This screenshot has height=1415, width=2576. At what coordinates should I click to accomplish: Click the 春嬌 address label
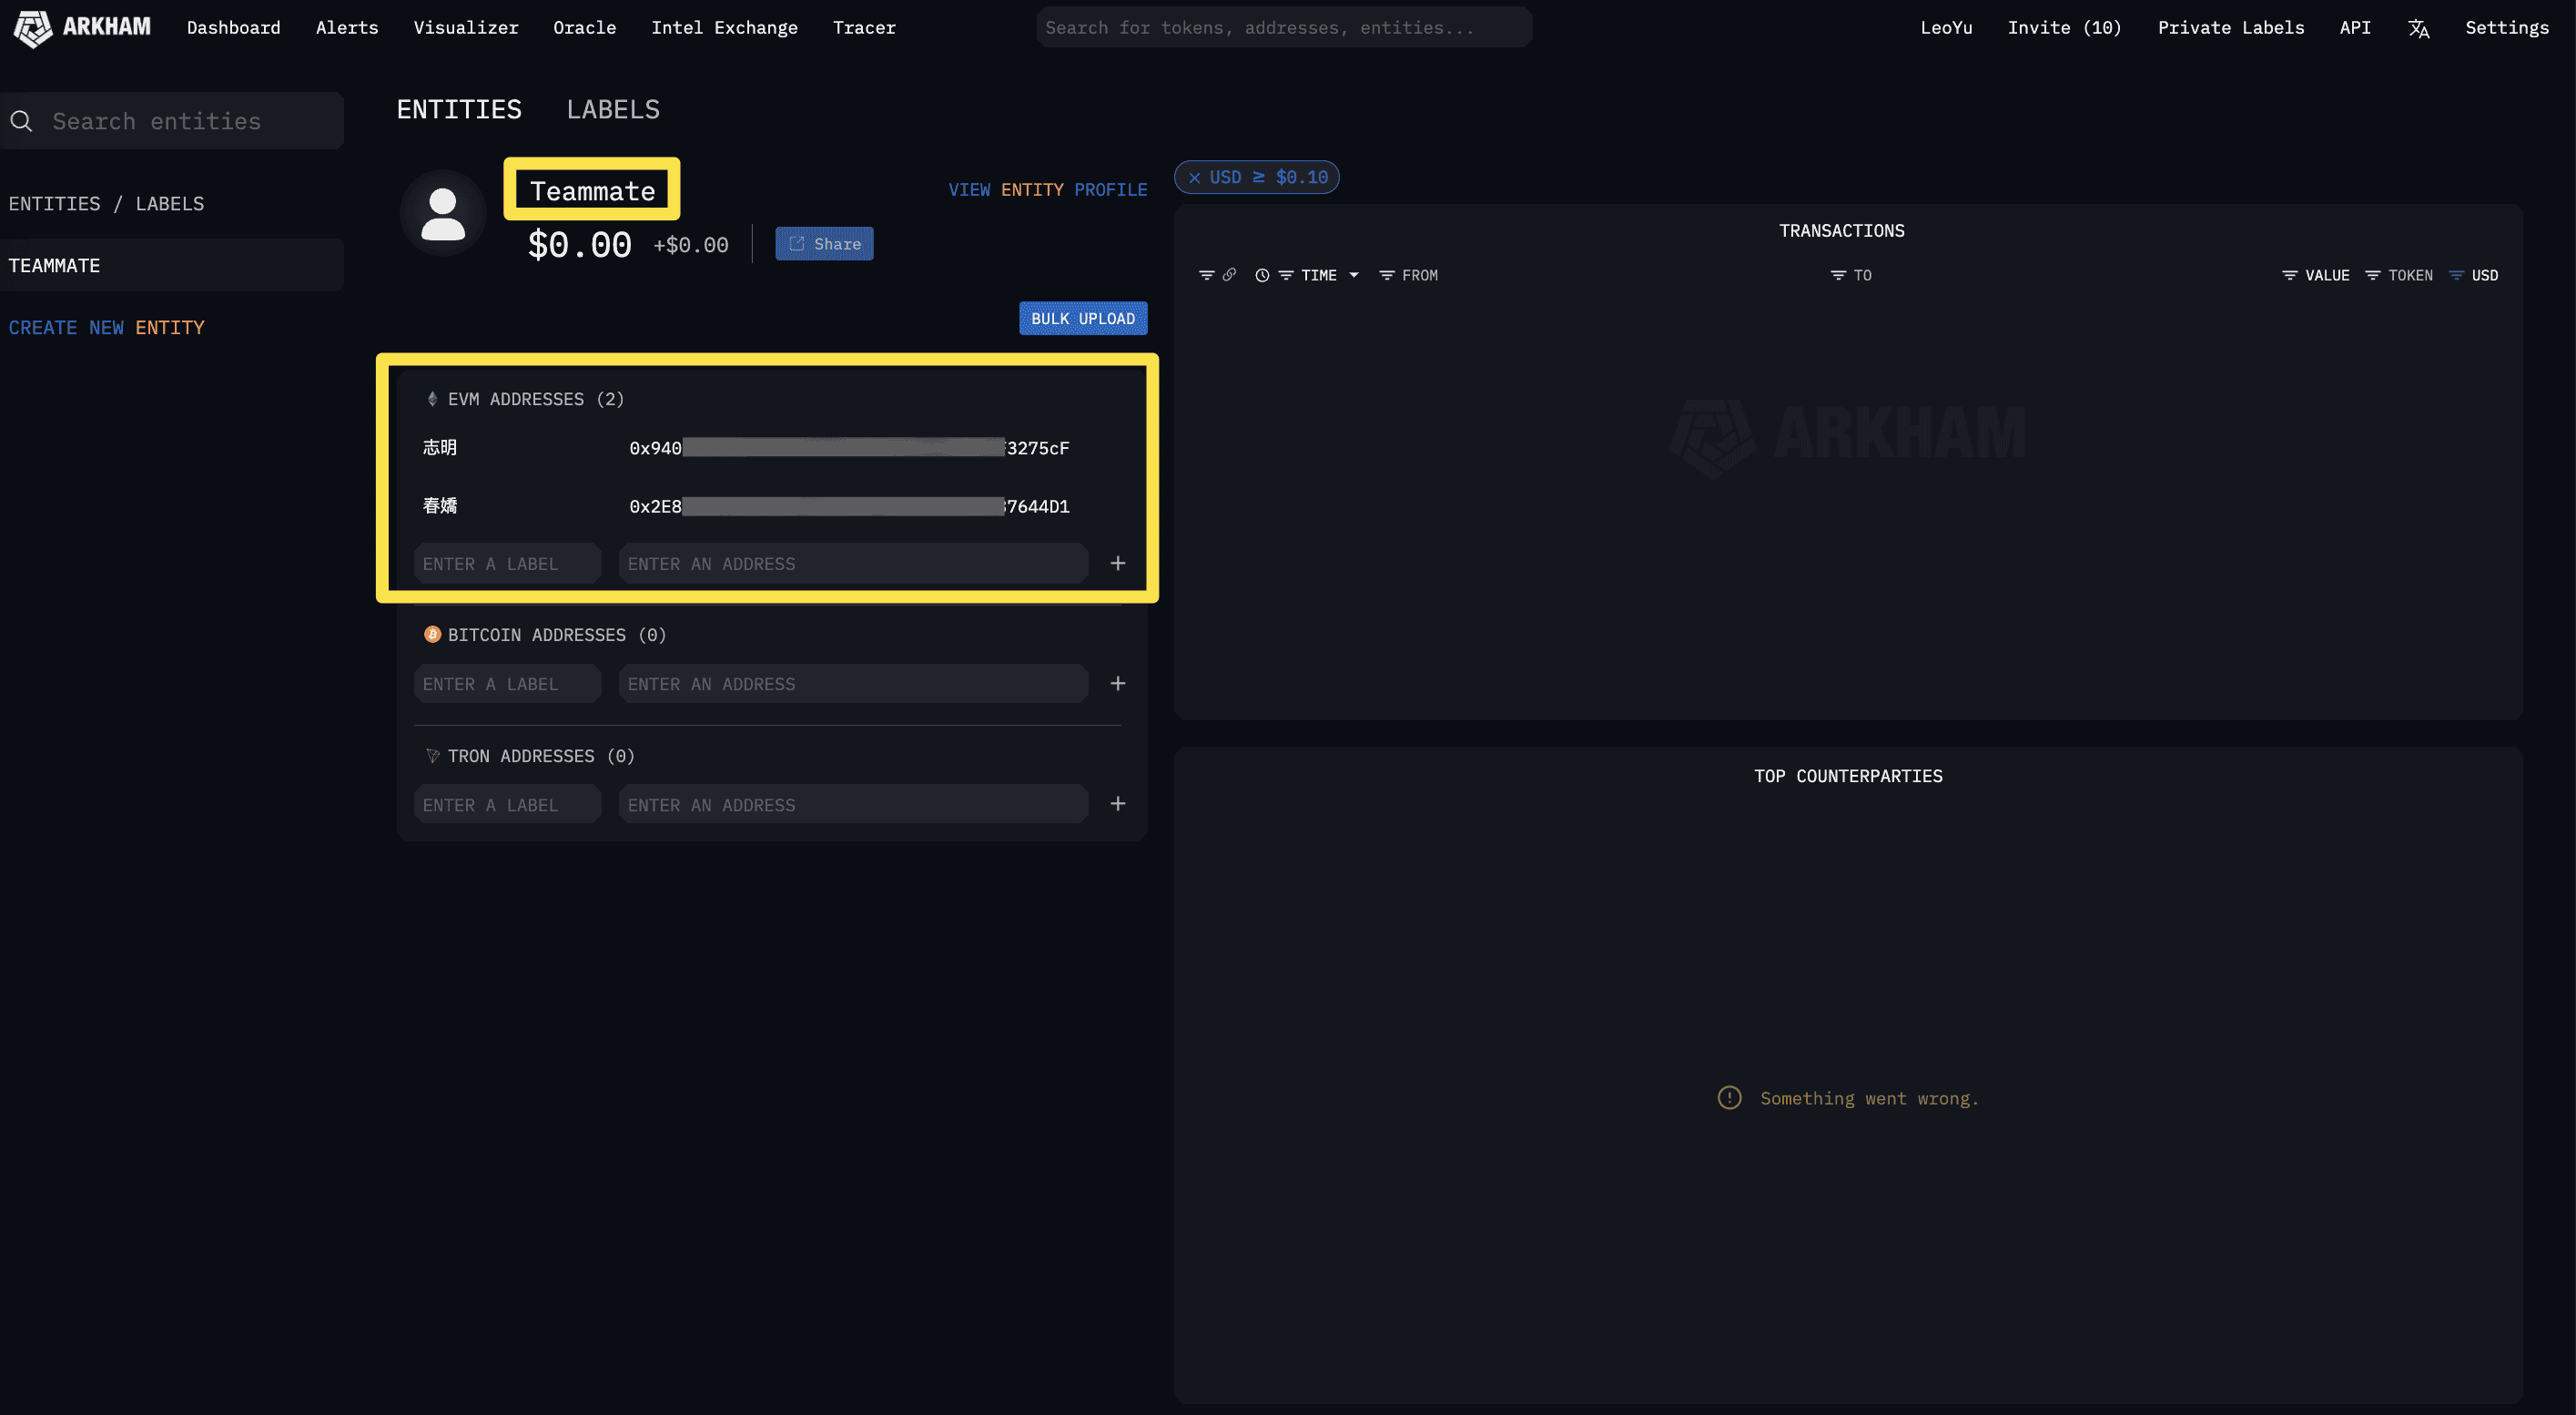coord(440,506)
